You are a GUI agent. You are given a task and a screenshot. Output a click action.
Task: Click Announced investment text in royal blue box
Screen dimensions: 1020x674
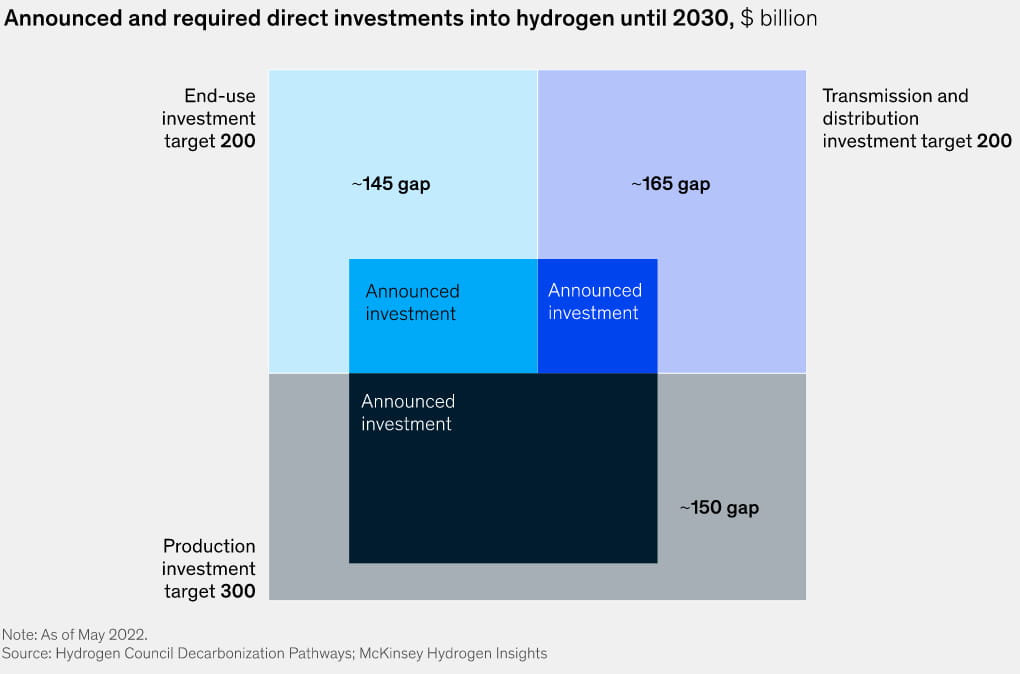[x=594, y=301]
